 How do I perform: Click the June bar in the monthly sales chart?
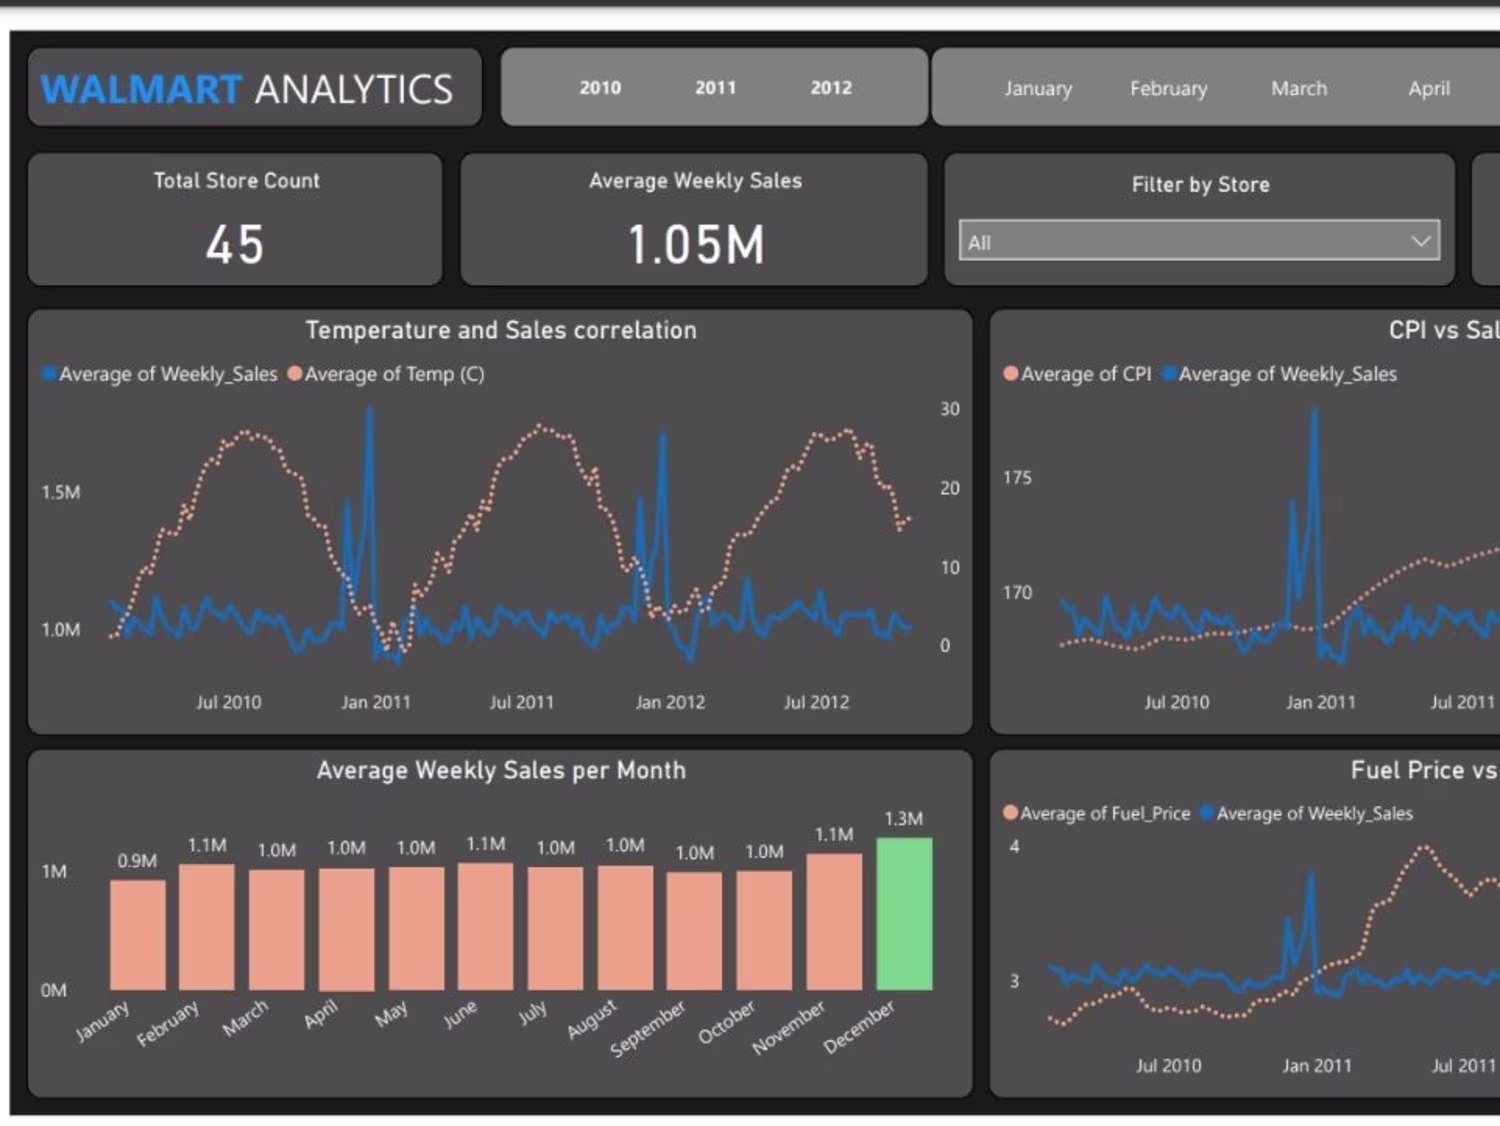[x=486, y=926]
